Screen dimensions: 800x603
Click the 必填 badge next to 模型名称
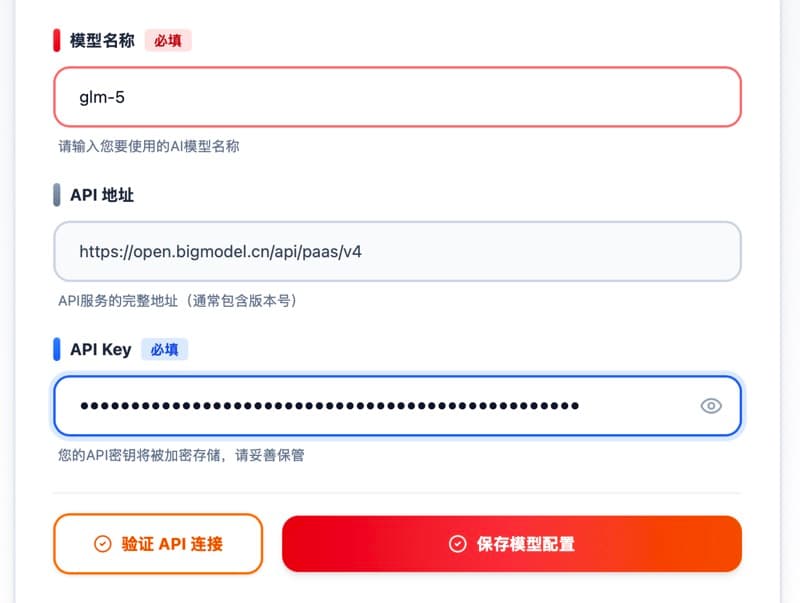pos(166,41)
